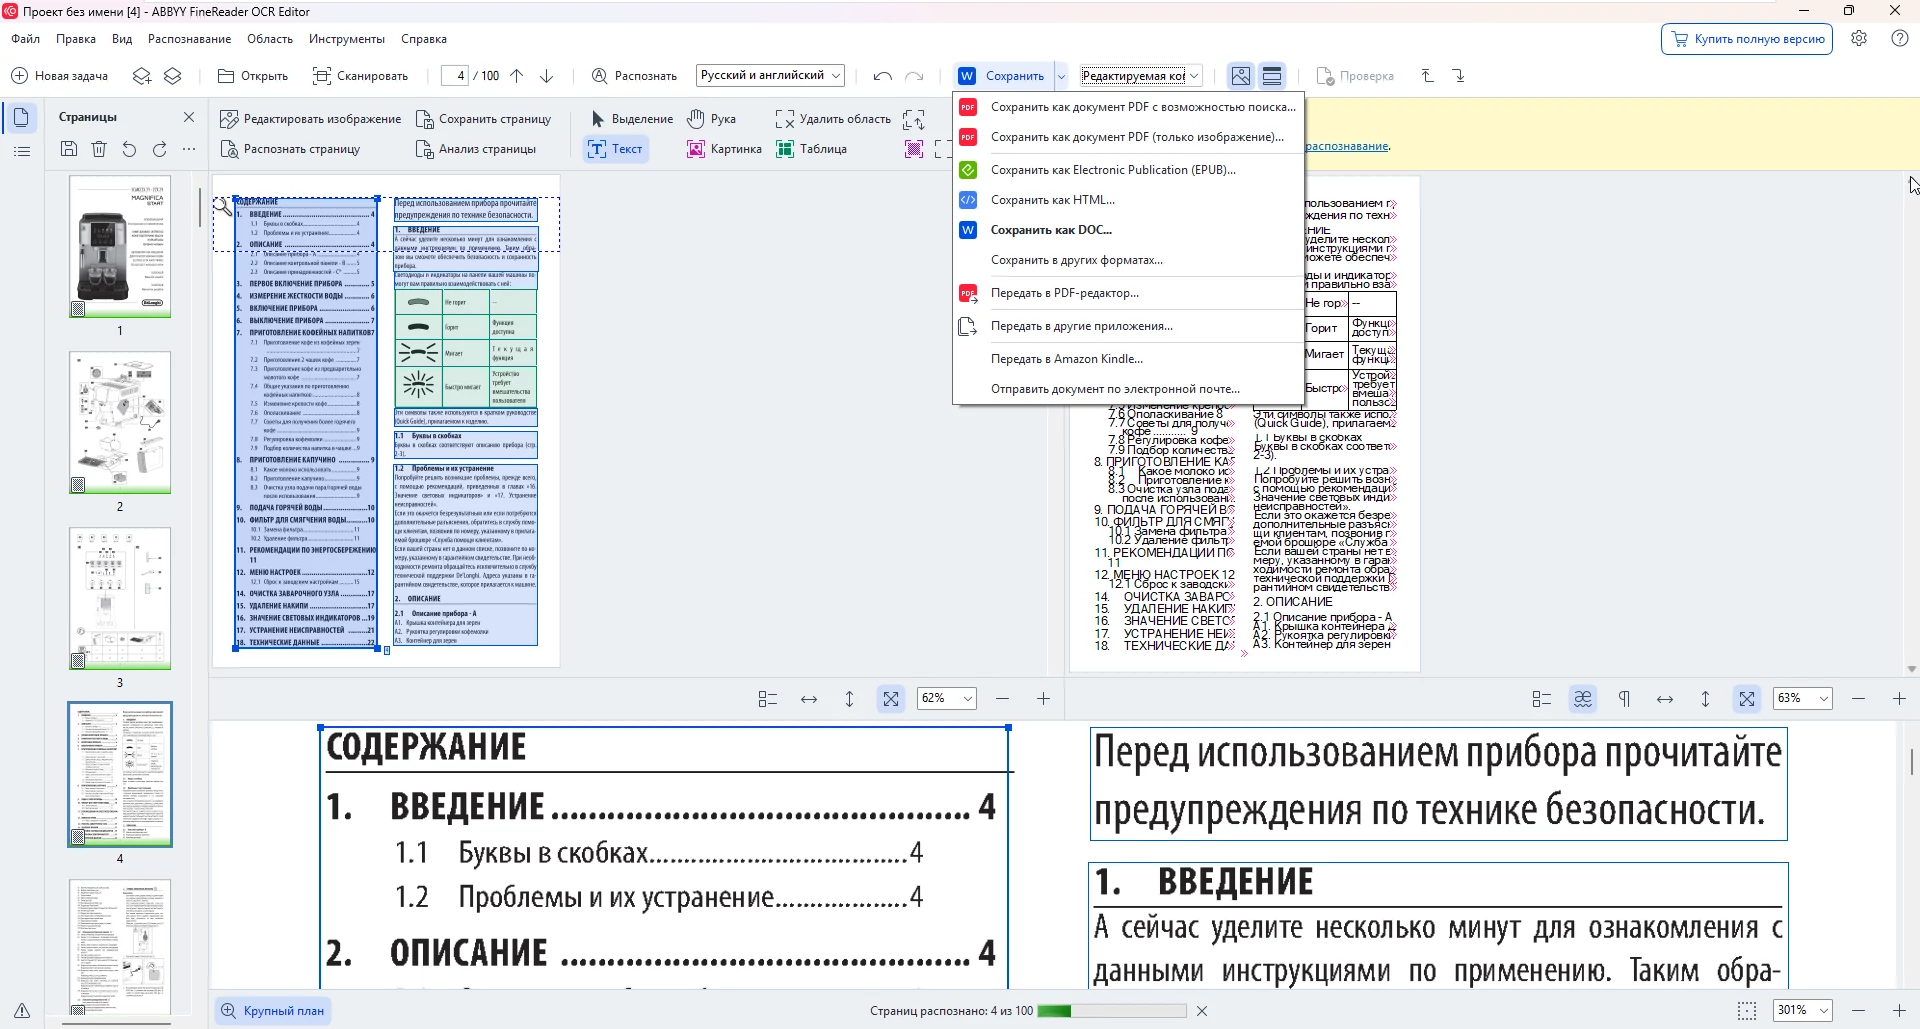Click the recognition progress bar
The image size is (1920, 1029).
[x=1112, y=1011]
